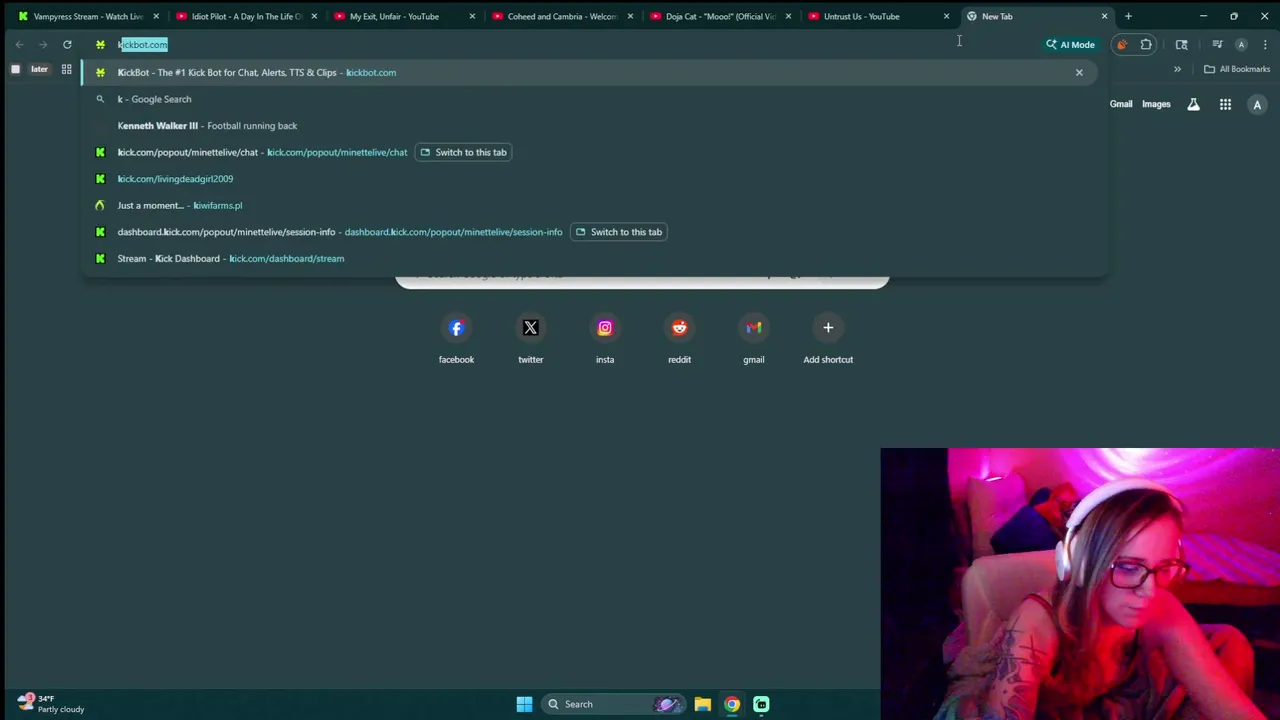Switch to tab for minettelive chat popout
This screenshot has width=1280, height=720.
coord(463,152)
